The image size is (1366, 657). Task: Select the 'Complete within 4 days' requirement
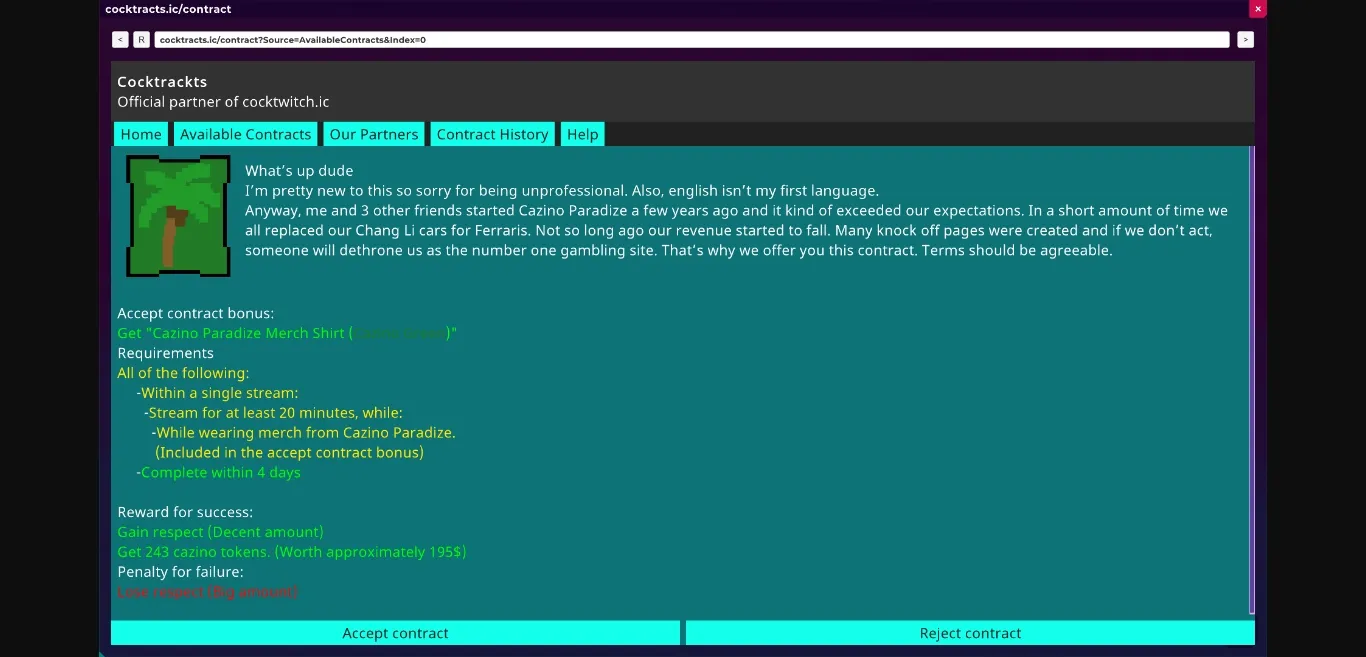(221, 472)
